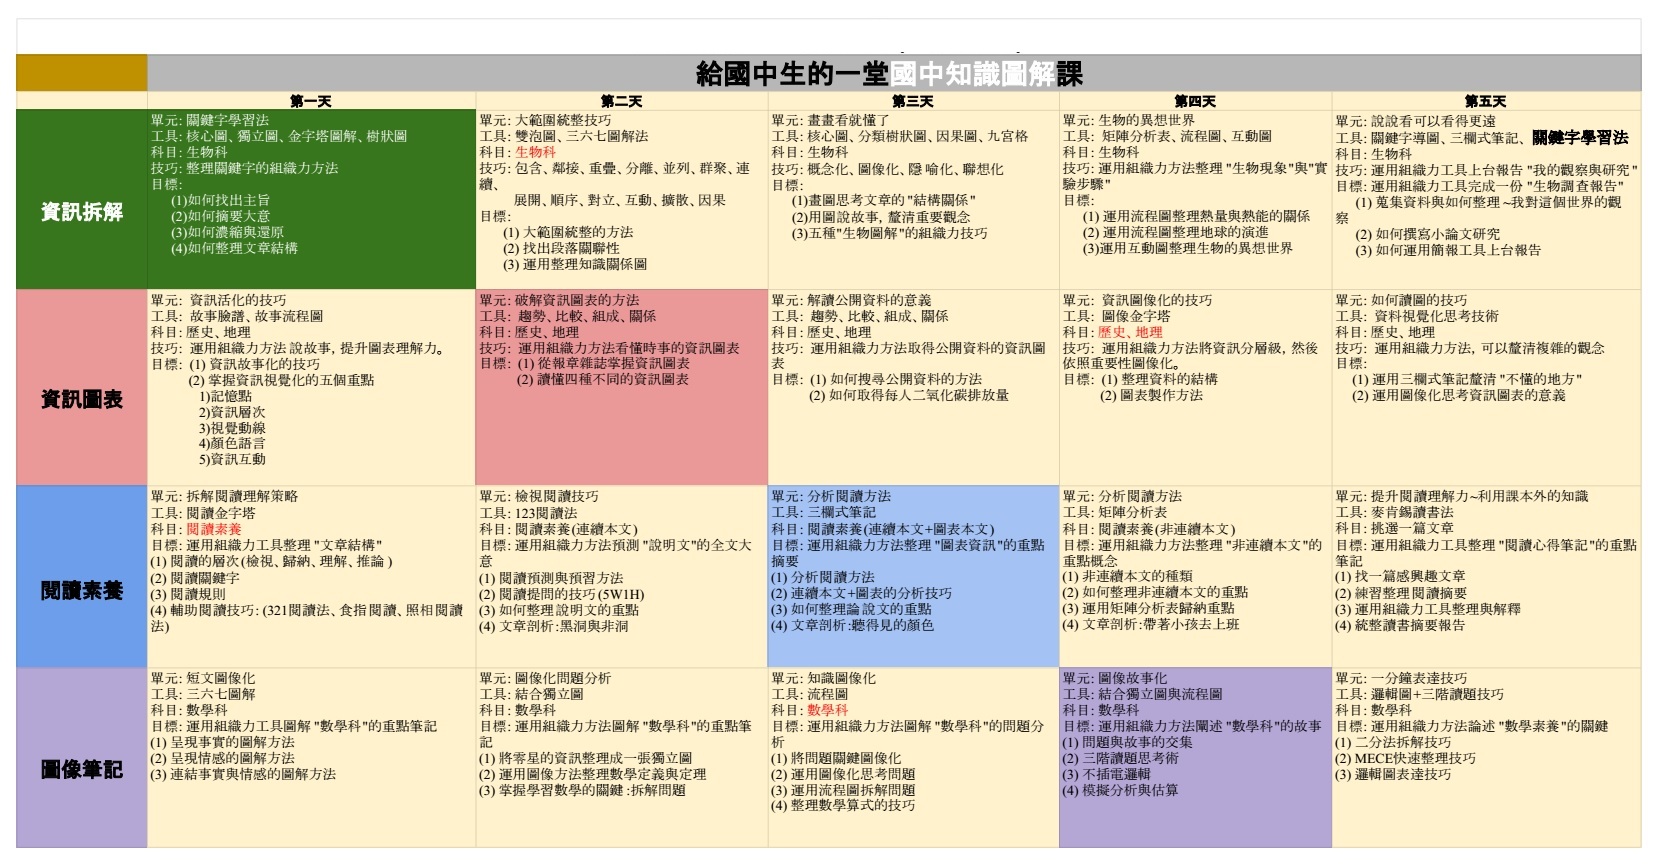Select the gold cell left of the title

pyautogui.click(x=81, y=73)
